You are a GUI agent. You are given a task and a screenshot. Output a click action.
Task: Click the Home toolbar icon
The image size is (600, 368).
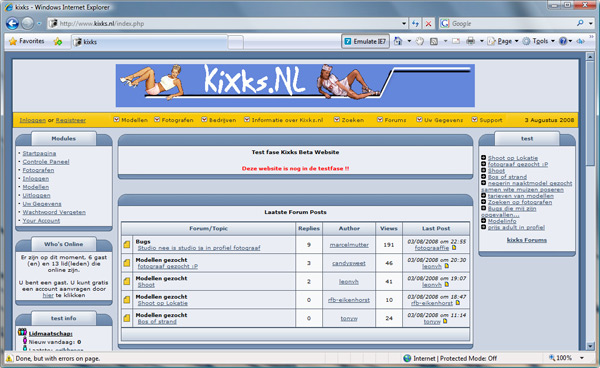[x=398, y=41]
